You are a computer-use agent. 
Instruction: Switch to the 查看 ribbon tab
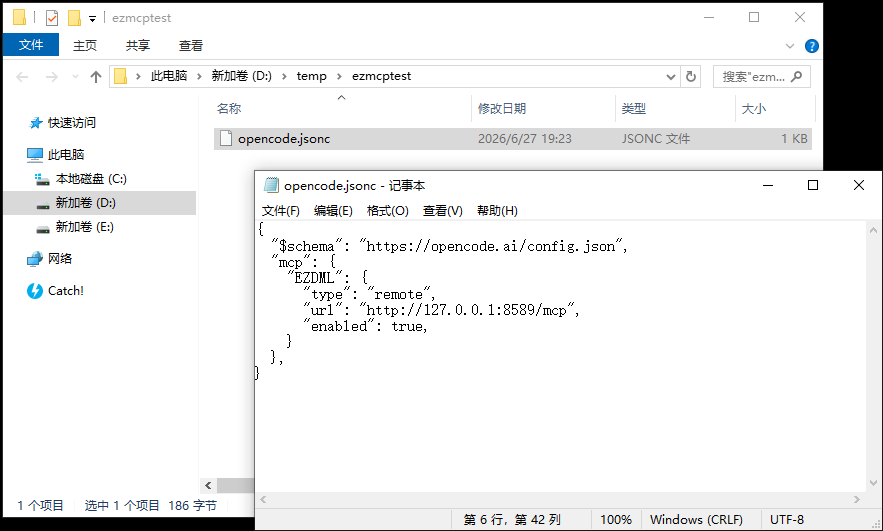pos(191,46)
